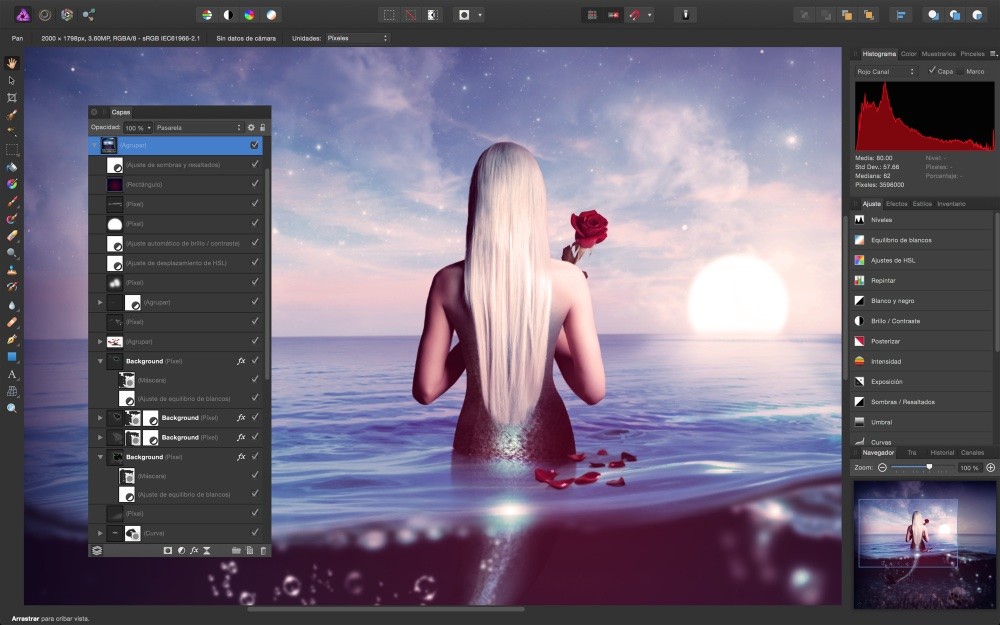This screenshot has width=1000, height=625.
Task: Click adjustment layer icon in Capas footer
Action: pyautogui.click(x=181, y=550)
